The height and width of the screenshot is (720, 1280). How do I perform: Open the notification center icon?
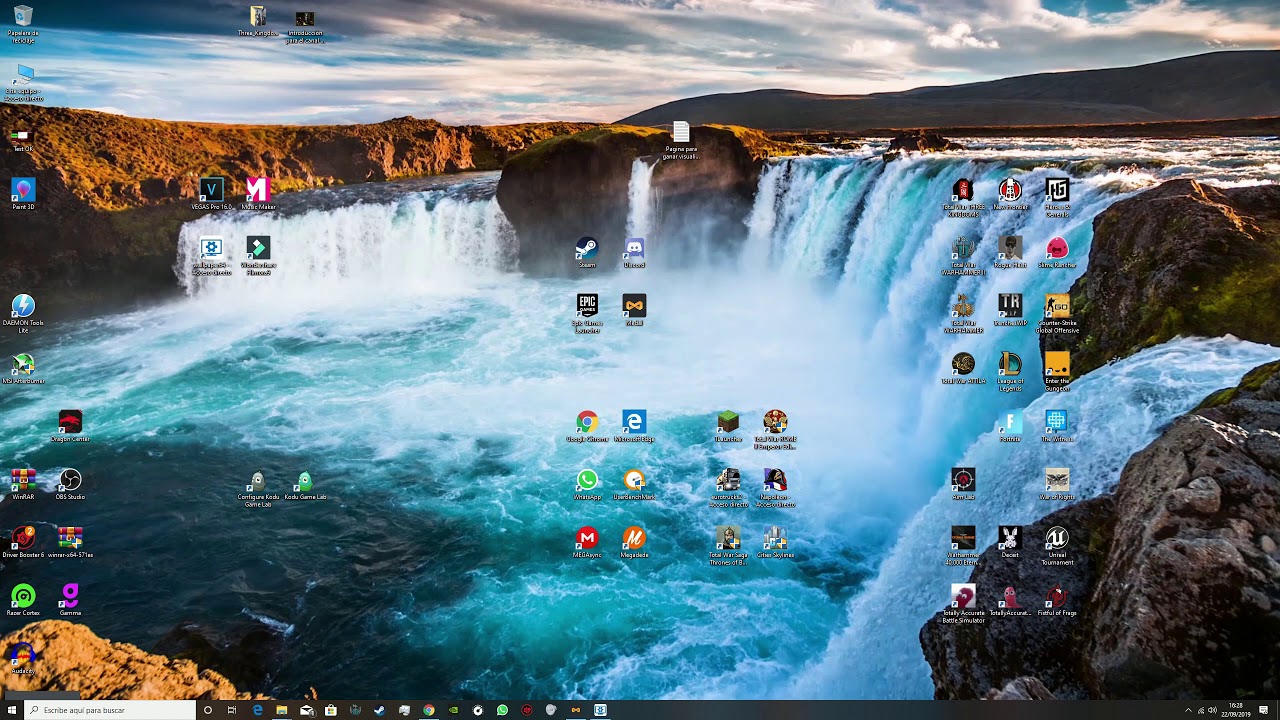point(1264,710)
